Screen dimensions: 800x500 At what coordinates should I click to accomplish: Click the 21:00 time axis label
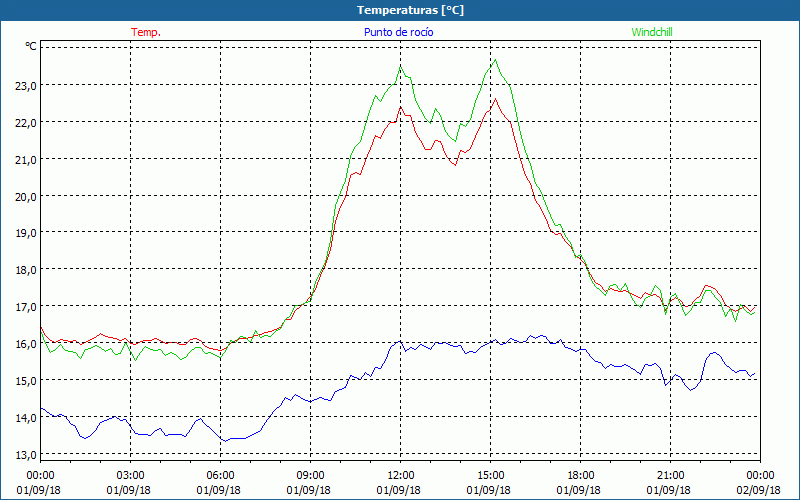pos(670,476)
